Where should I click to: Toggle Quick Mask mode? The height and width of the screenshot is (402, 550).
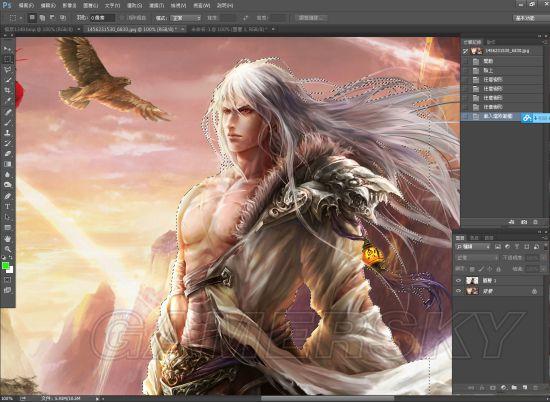pos(7,280)
